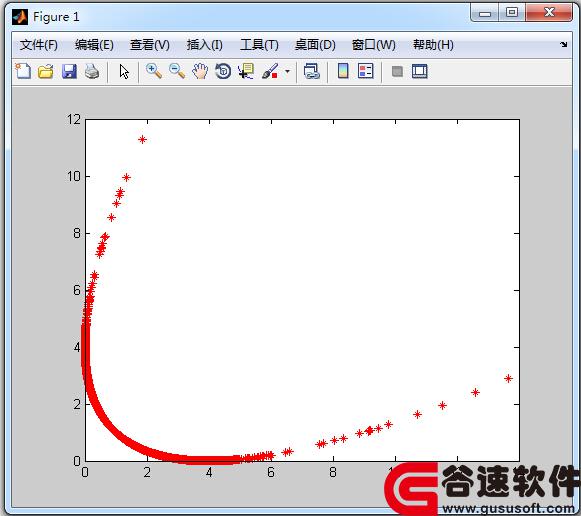Click the MATLAB logo in title bar
This screenshot has width=581, height=516.
tap(20, 17)
